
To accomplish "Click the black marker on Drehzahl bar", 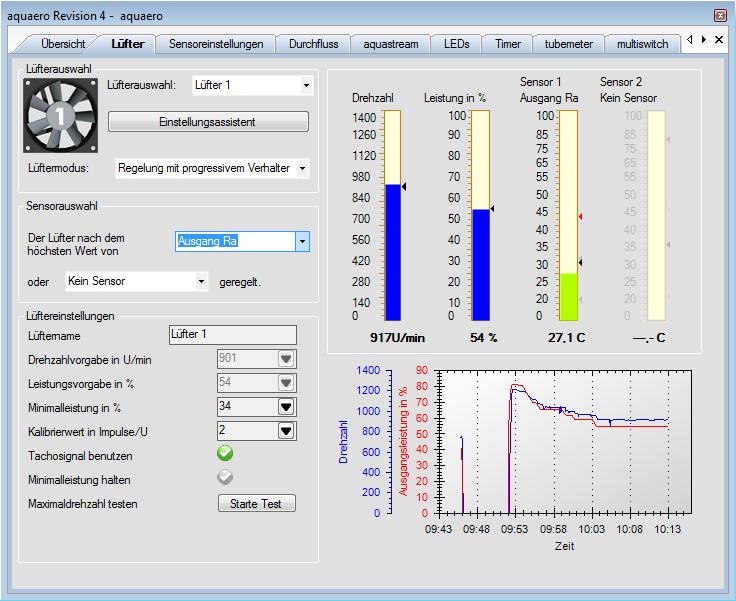I will [404, 186].
